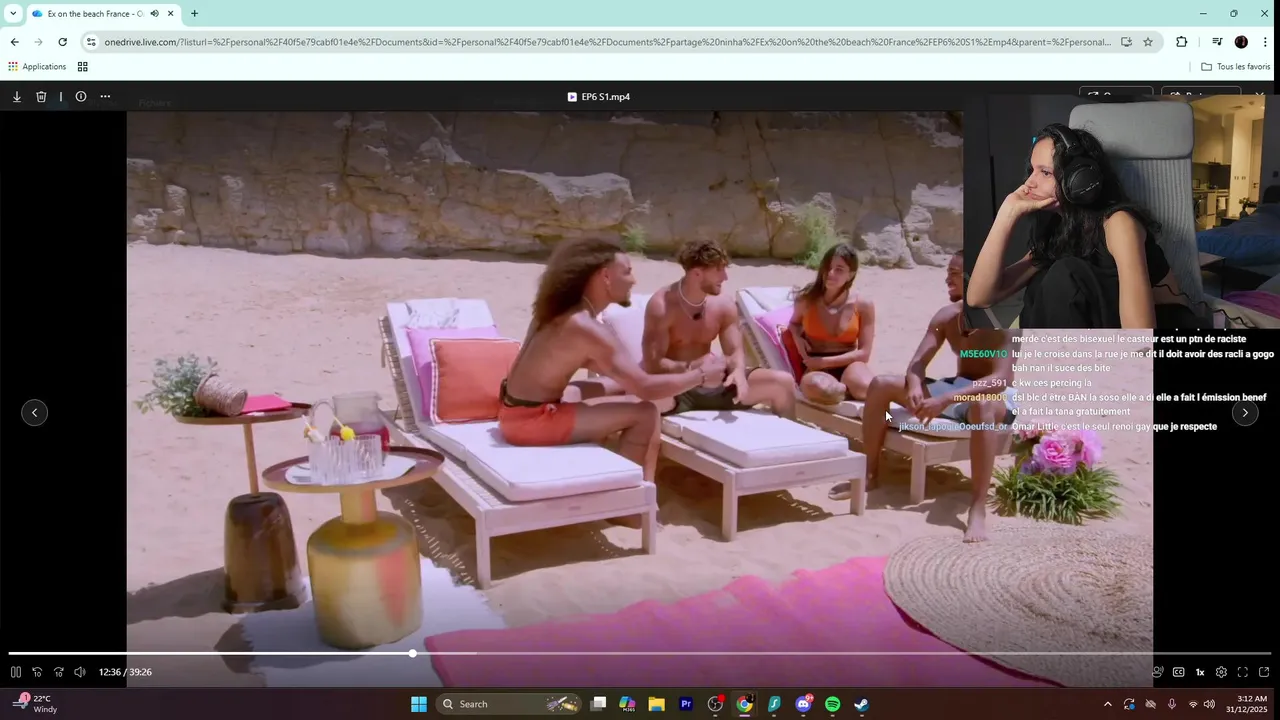Screen dimensions: 1280x720
Task: Open Chrome three-dot menu
Action: 1266,42
